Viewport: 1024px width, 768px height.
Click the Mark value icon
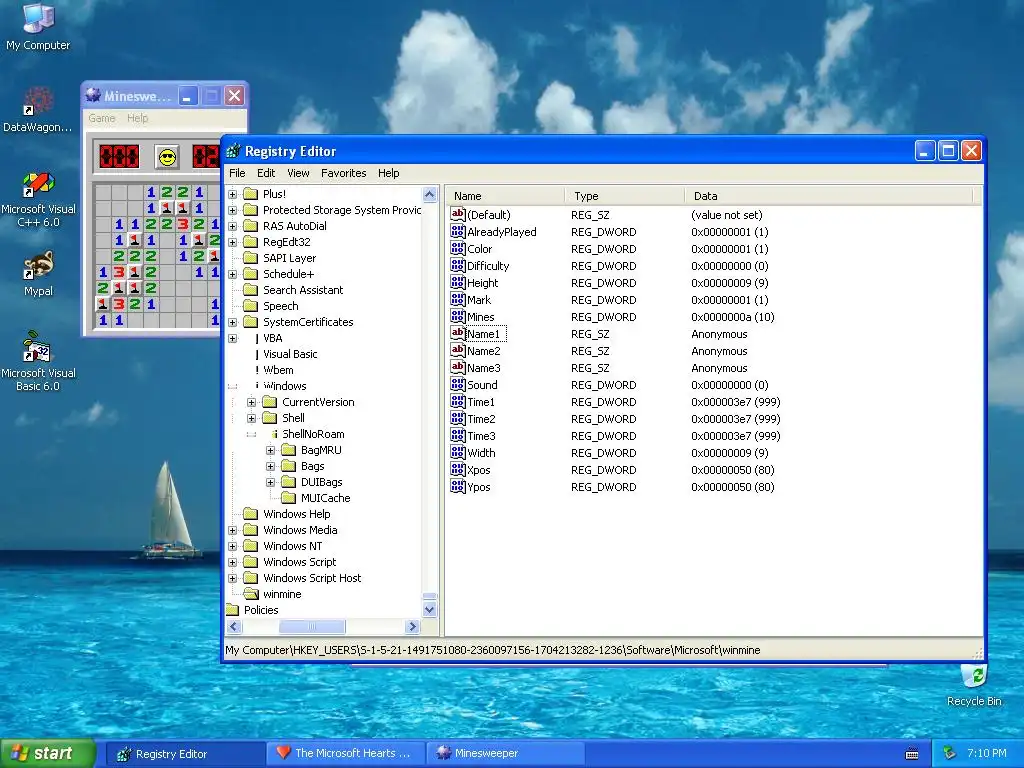tap(457, 299)
